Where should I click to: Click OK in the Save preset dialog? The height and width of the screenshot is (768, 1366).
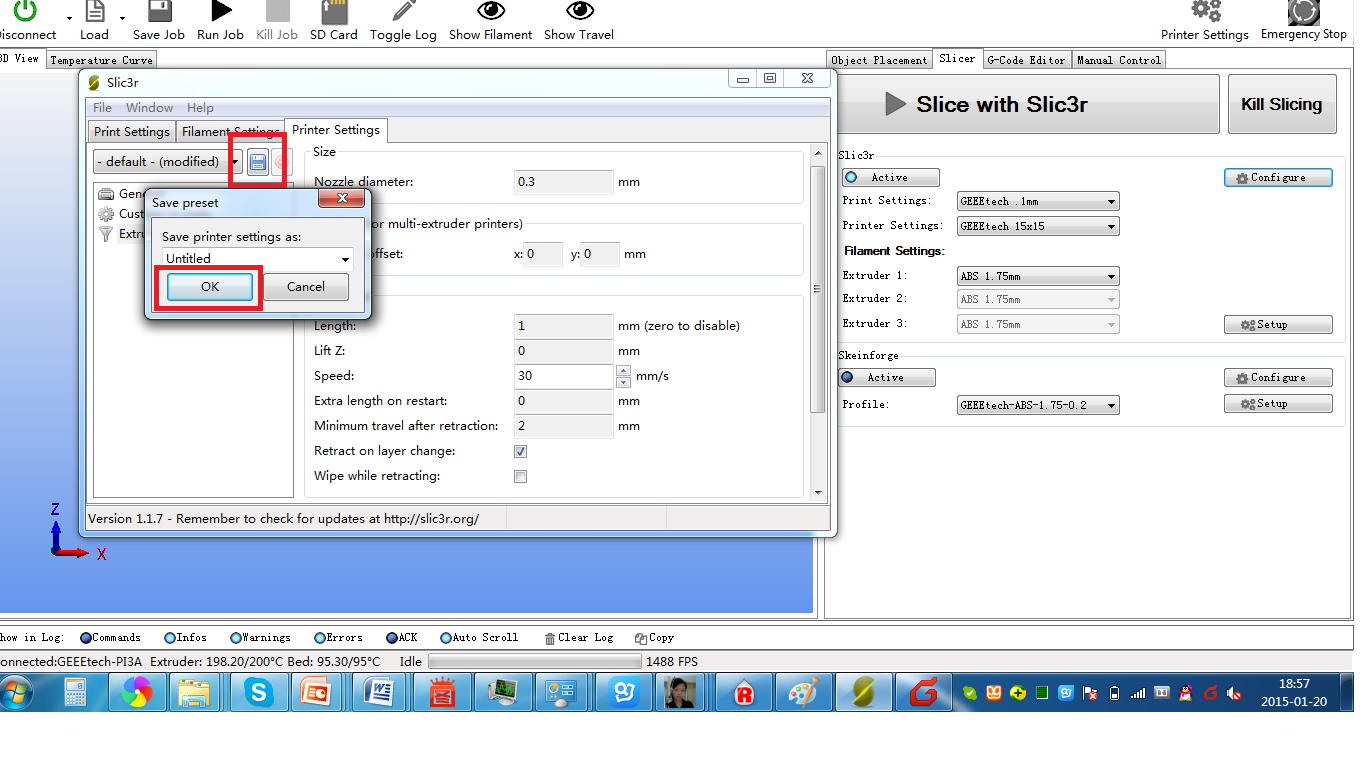point(209,287)
